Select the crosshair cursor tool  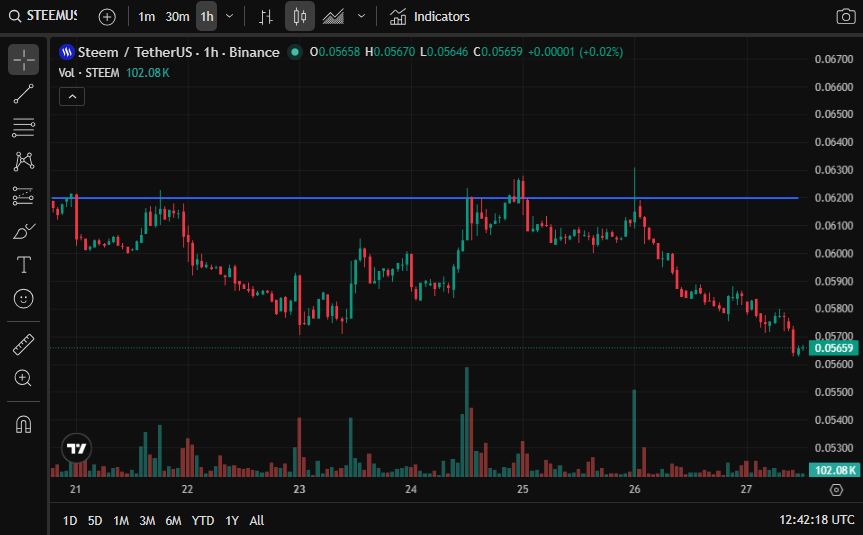24,59
